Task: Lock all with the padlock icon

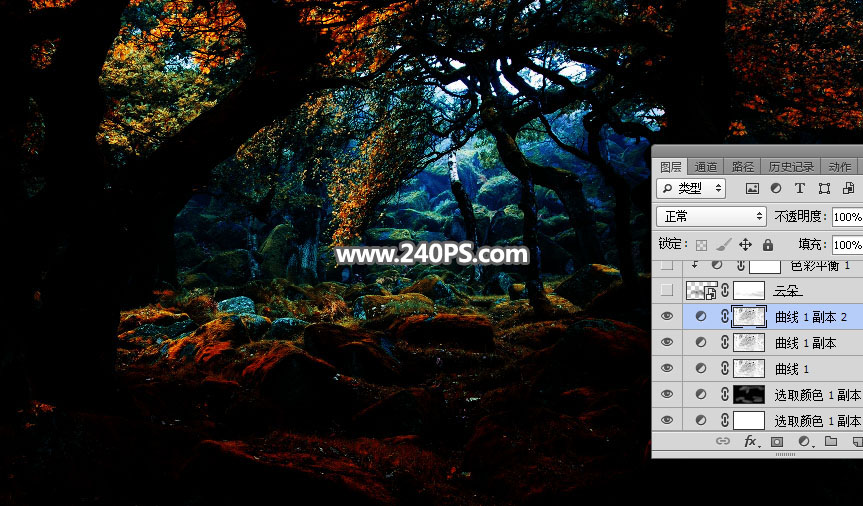Action: [x=768, y=244]
